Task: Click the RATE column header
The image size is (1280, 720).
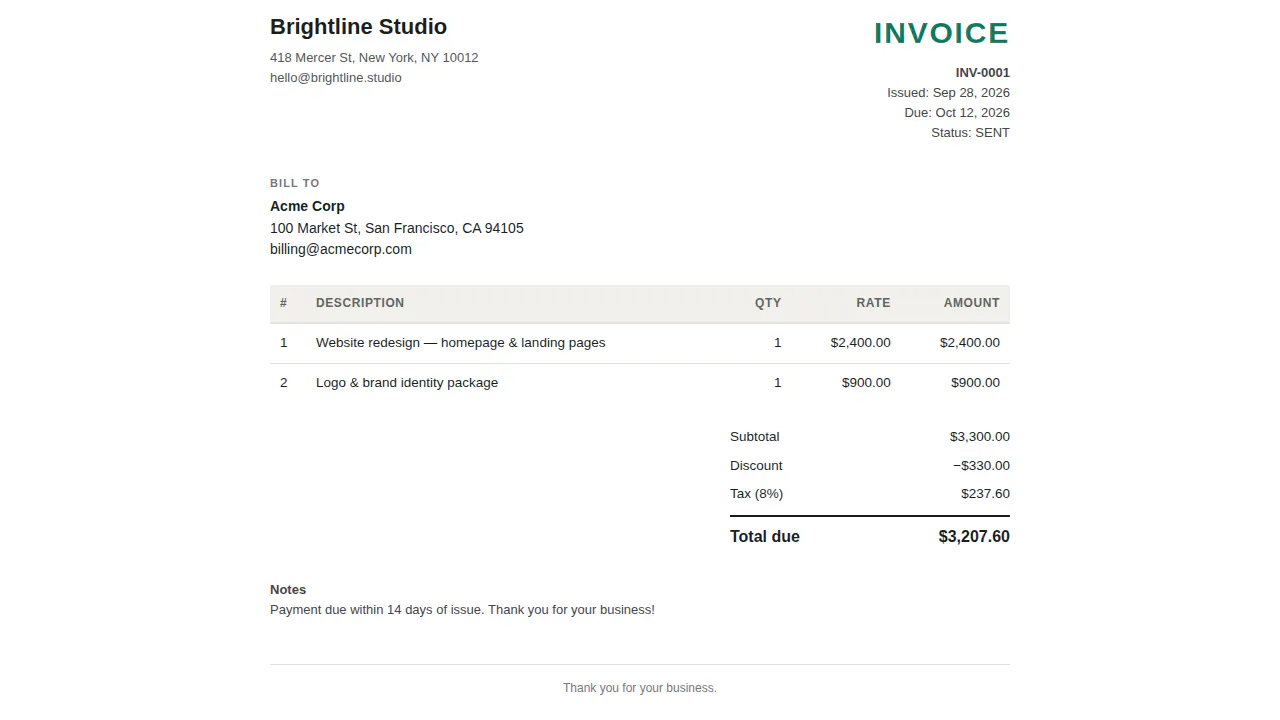Action: 873,303
